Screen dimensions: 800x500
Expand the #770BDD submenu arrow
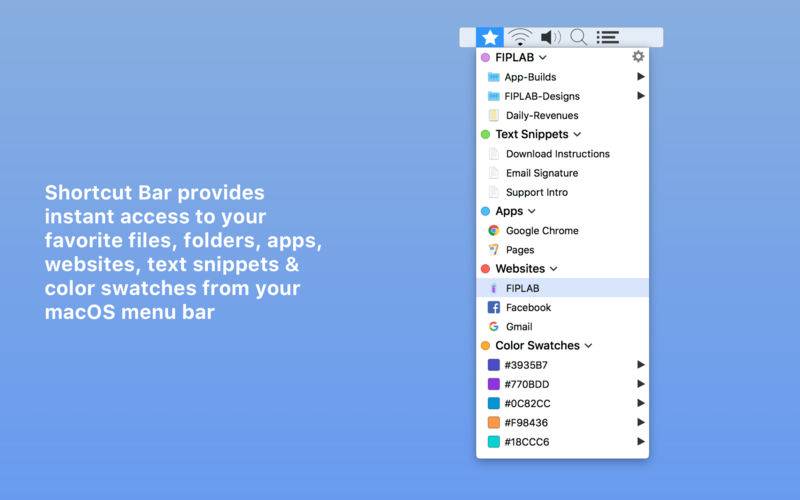pos(641,384)
